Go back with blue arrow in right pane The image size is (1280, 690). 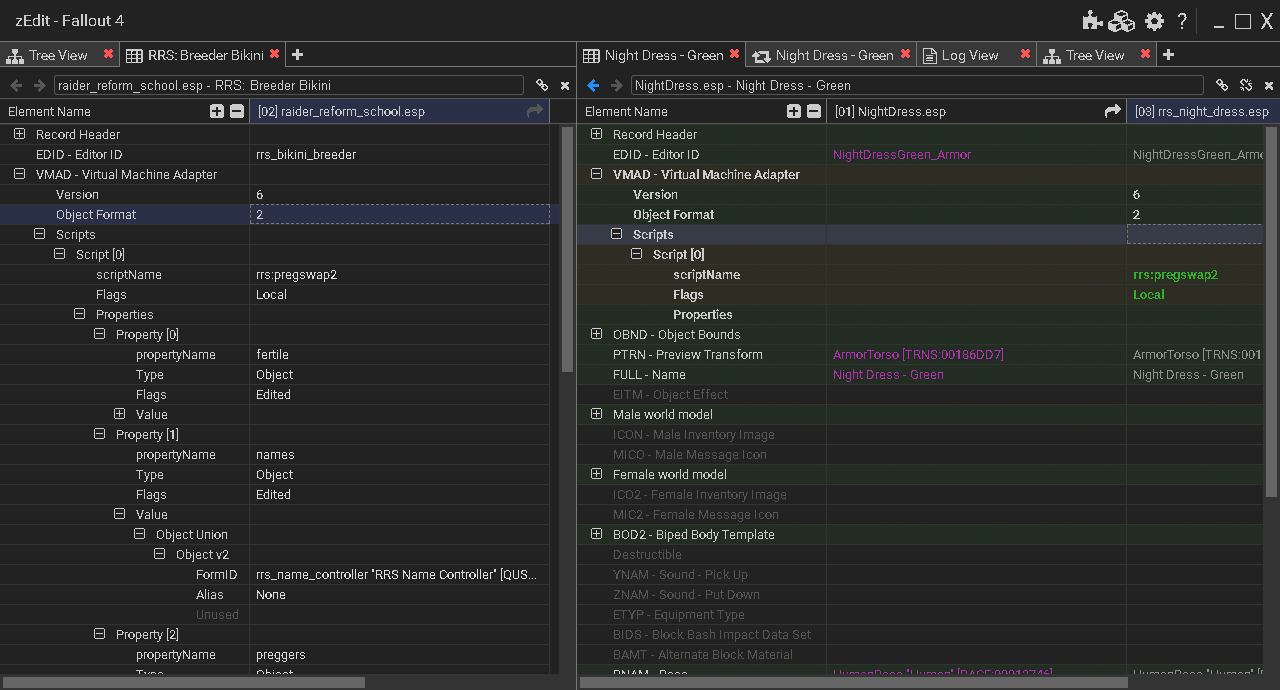click(594, 86)
